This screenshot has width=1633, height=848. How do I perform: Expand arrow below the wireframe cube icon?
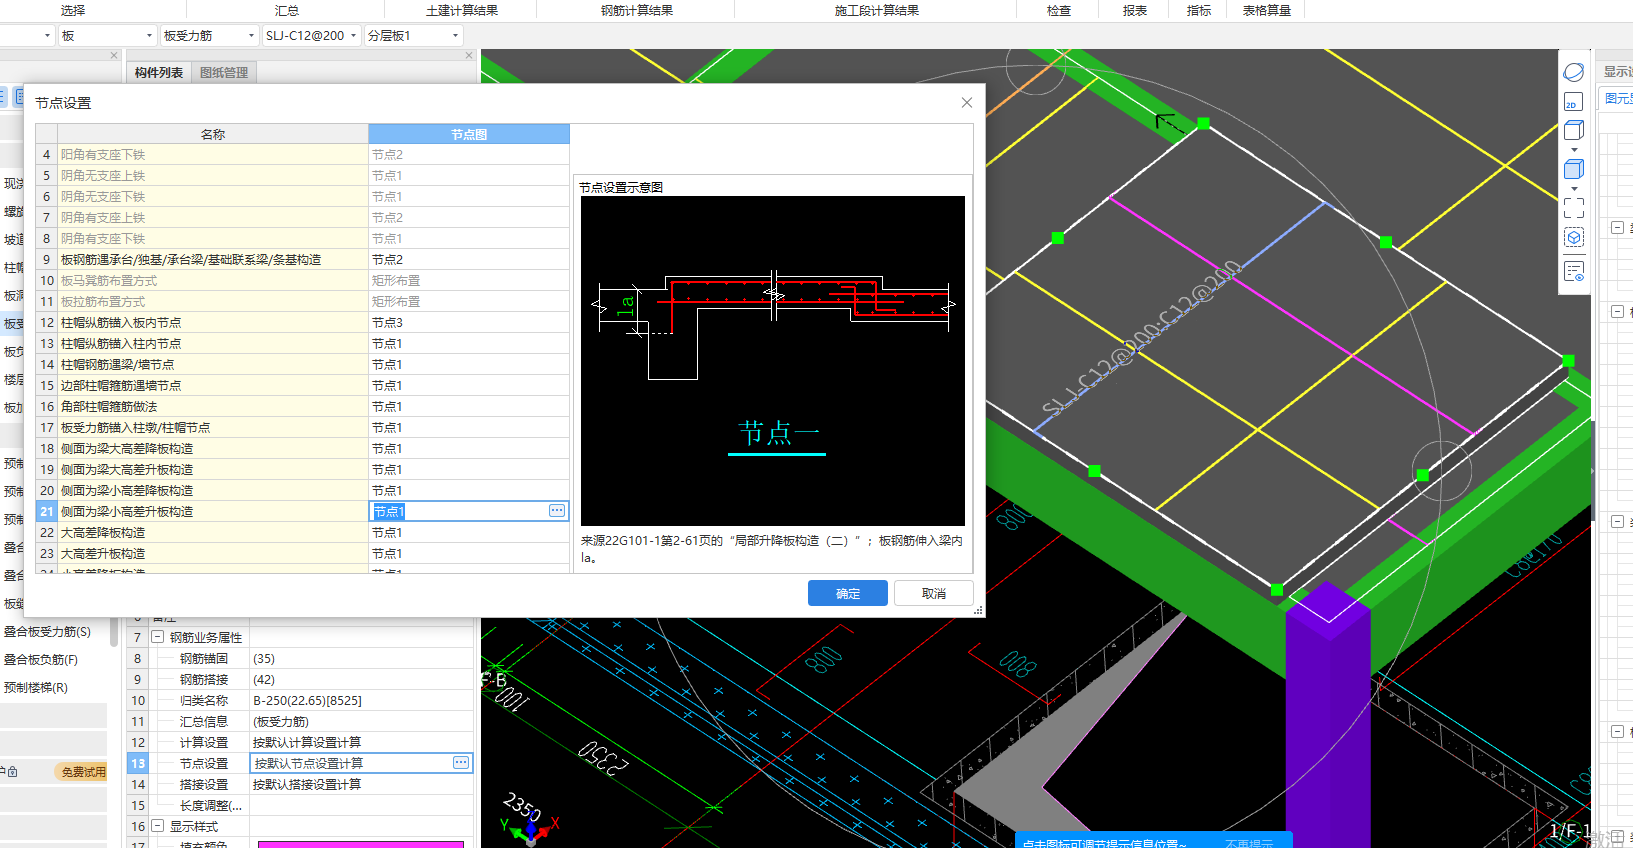point(1574,150)
